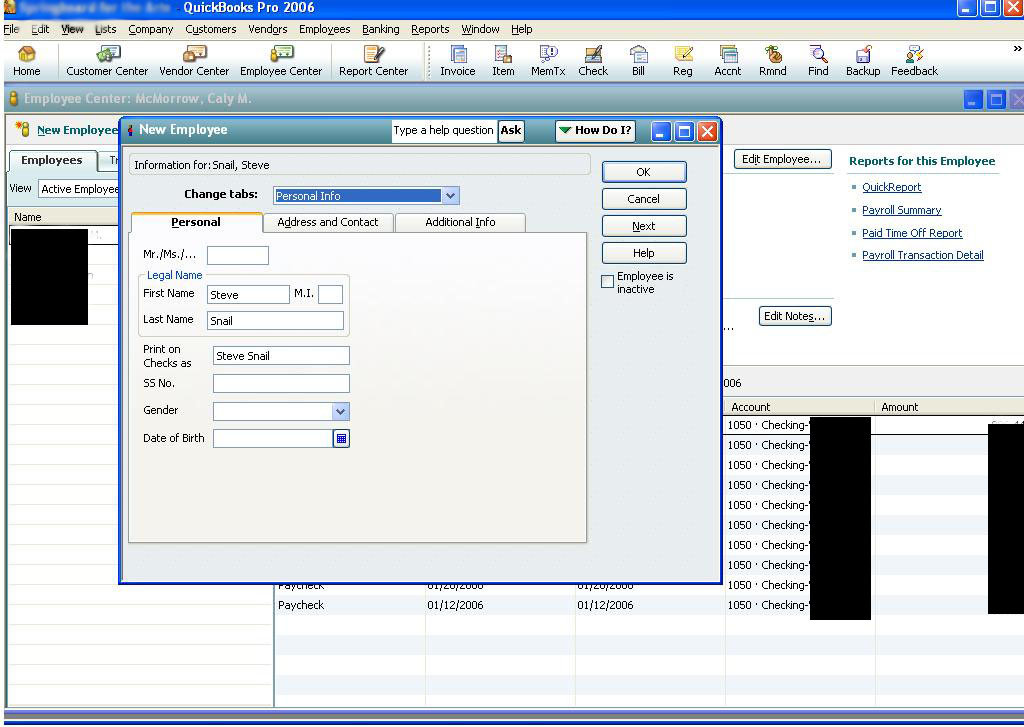1024x727 pixels.
Task: Open the Accnt chart of accounts icon
Action: point(728,61)
